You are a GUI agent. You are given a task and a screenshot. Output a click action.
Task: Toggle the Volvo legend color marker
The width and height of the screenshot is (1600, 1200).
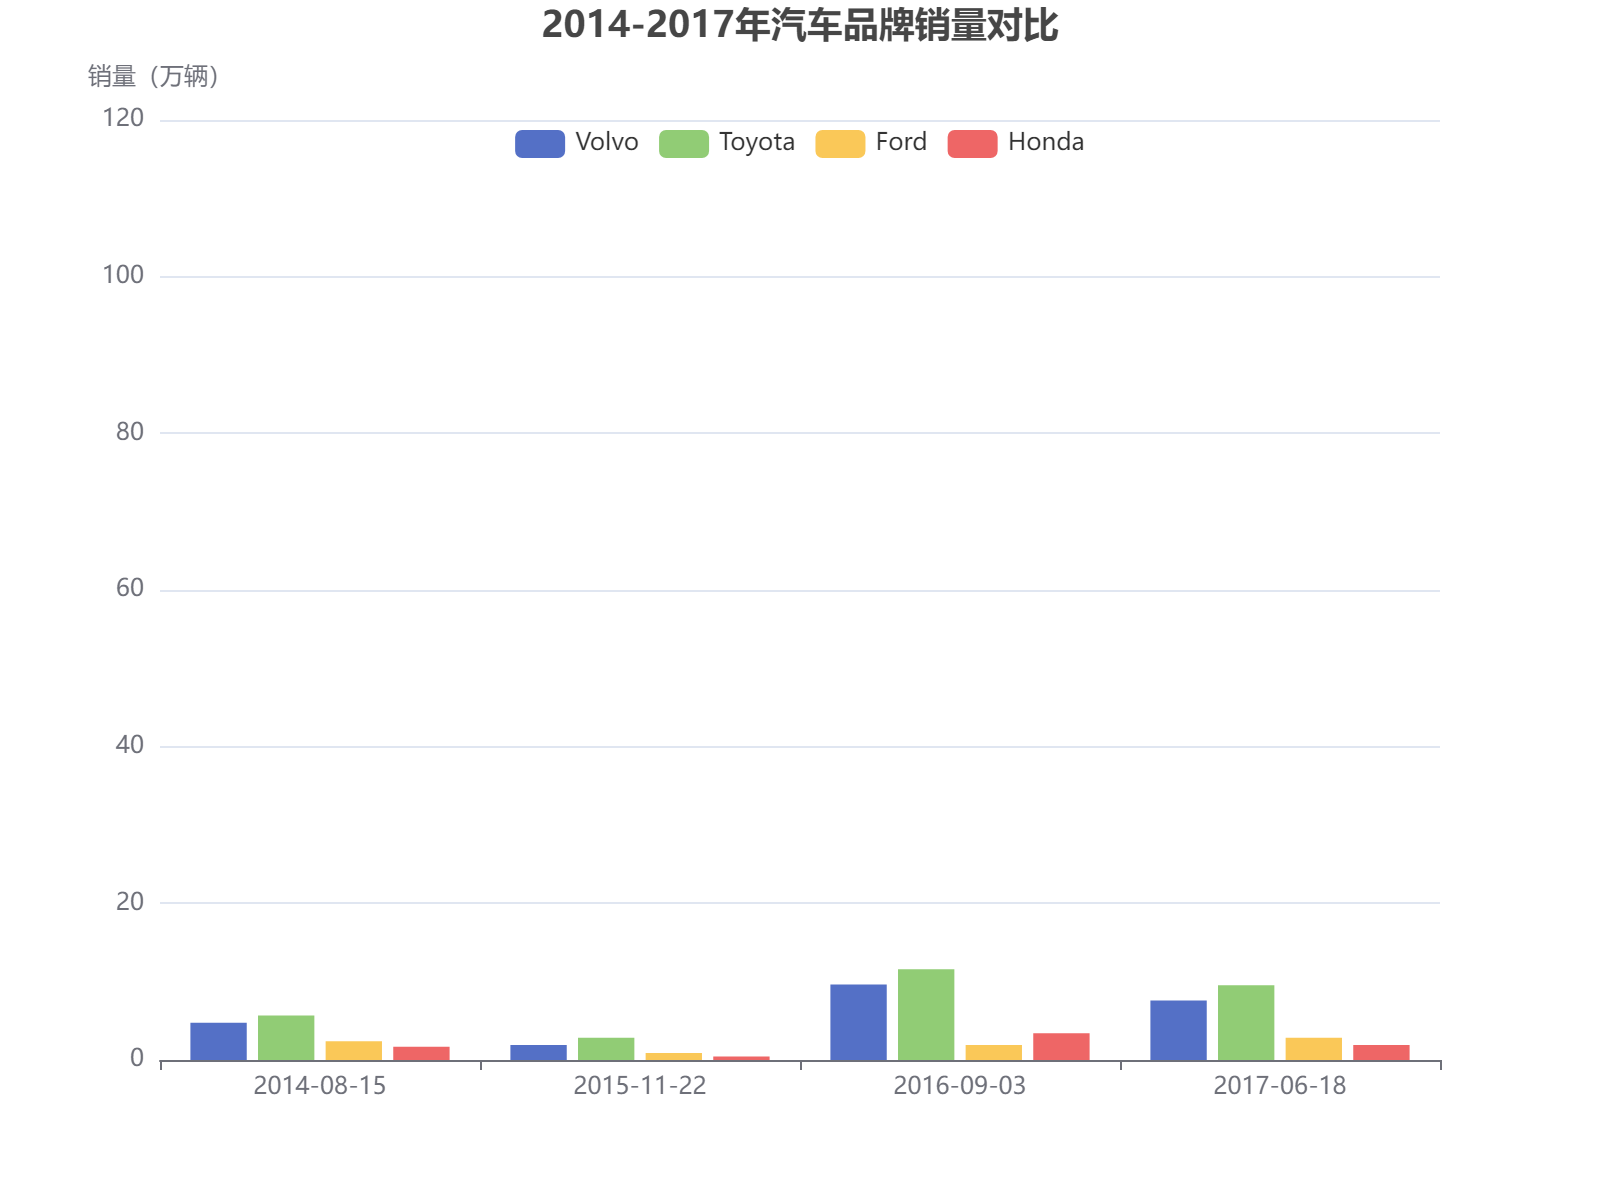click(x=538, y=142)
